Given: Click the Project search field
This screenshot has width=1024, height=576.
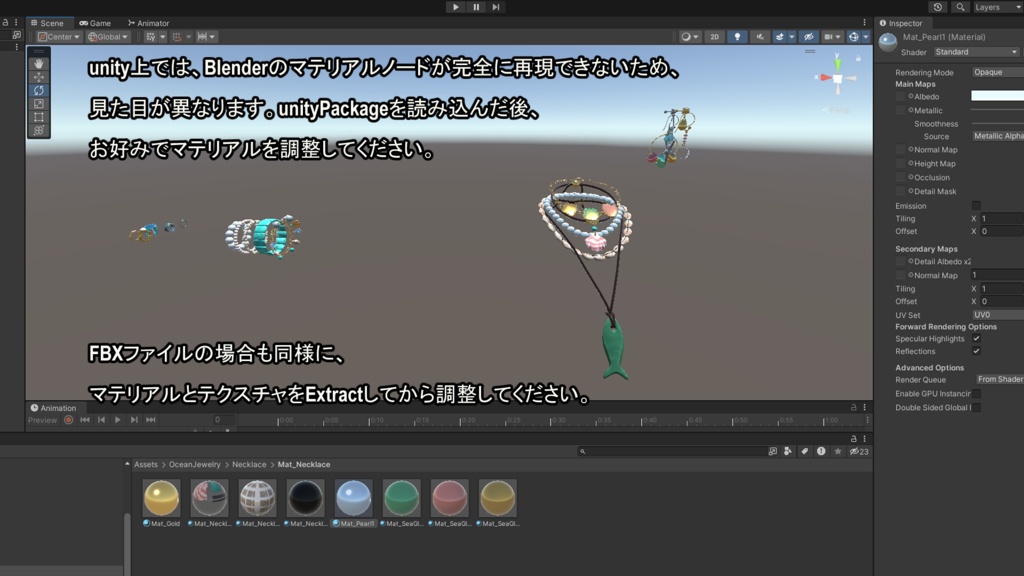Looking at the screenshot, I should point(671,451).
